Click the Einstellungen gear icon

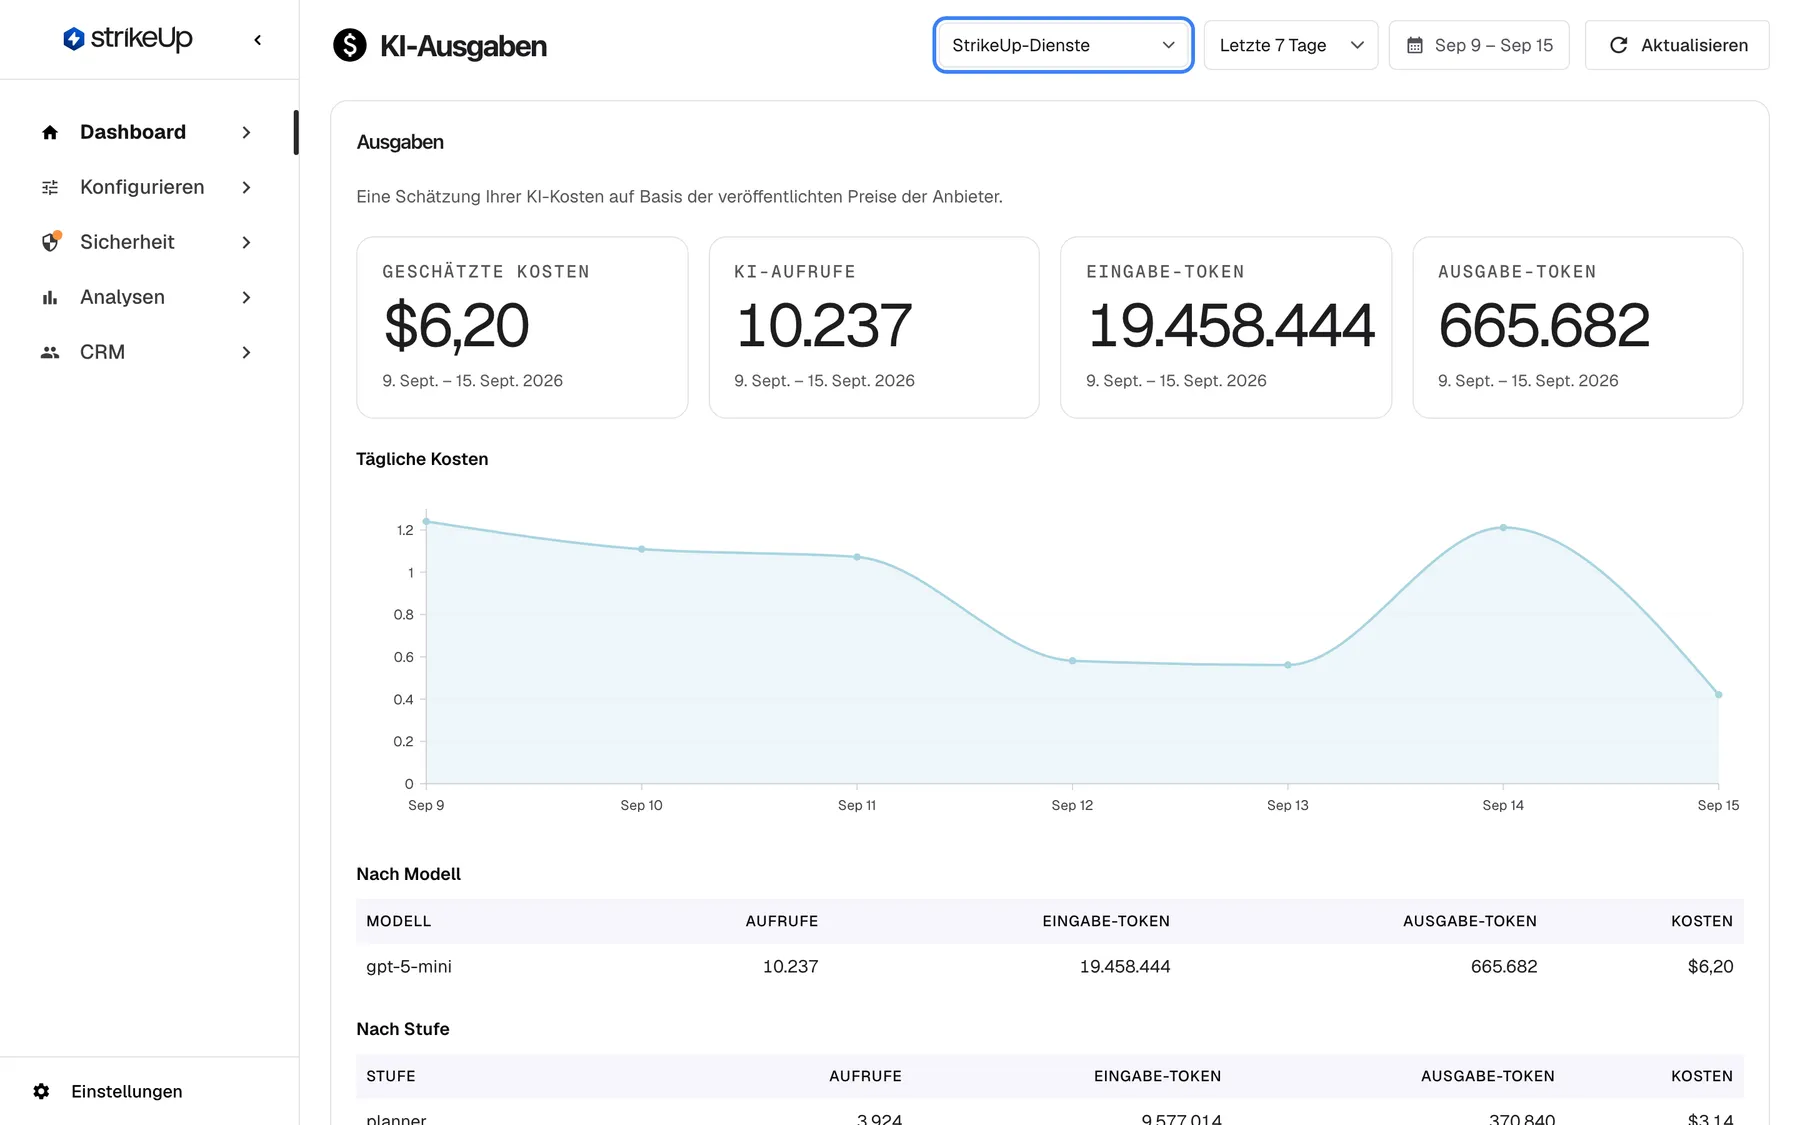tap(41, 1091)
